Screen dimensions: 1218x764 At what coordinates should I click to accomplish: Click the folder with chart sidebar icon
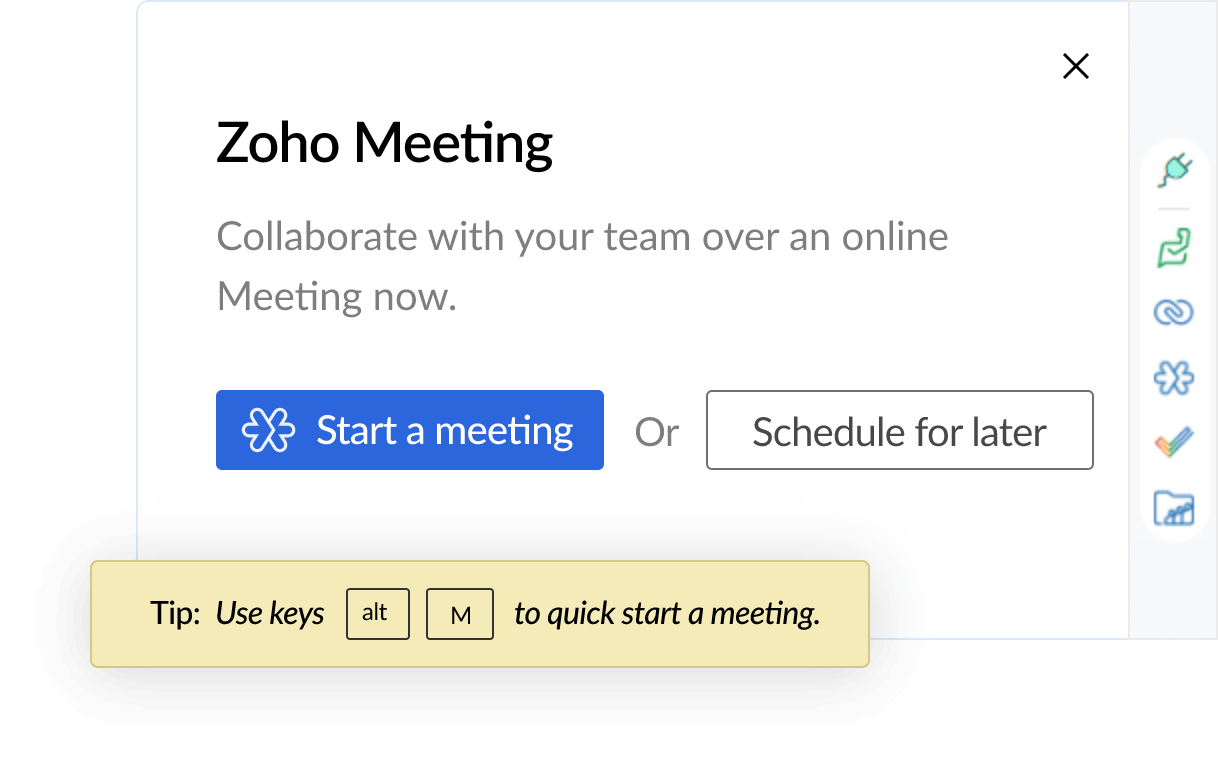coord(1174,507)
